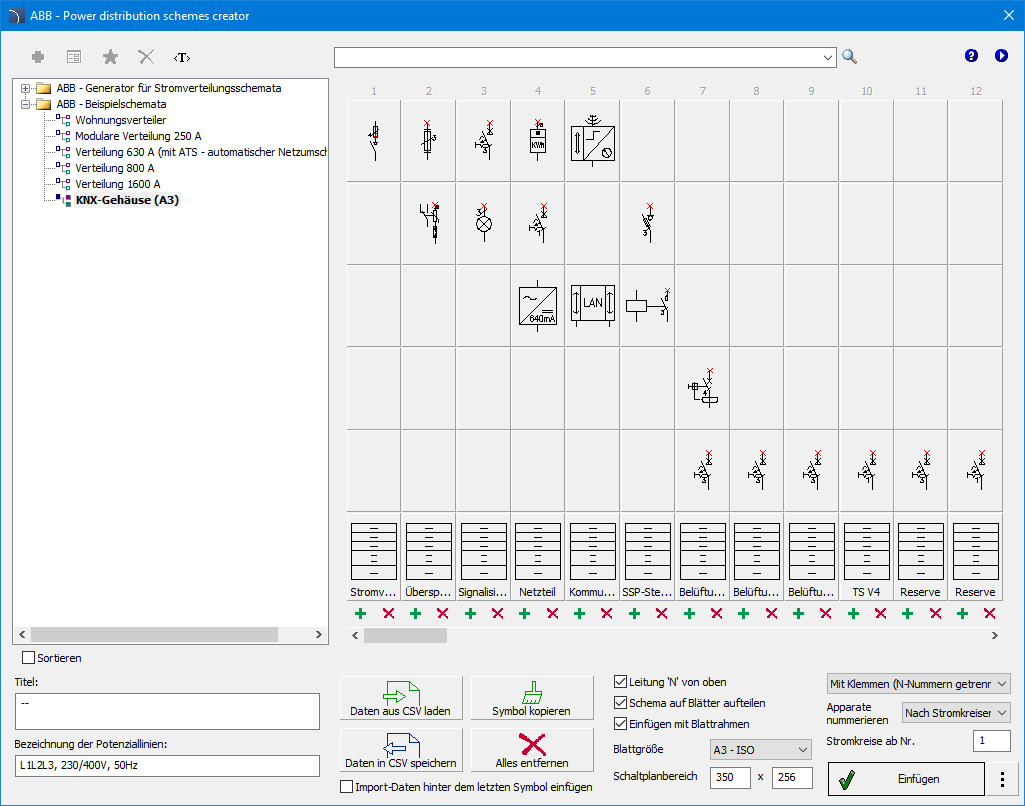Viewport: 1025px width, 806px height.
Task: Click the schema grid horizontal scrollbar thumb
Action: [x=405, y=635]
